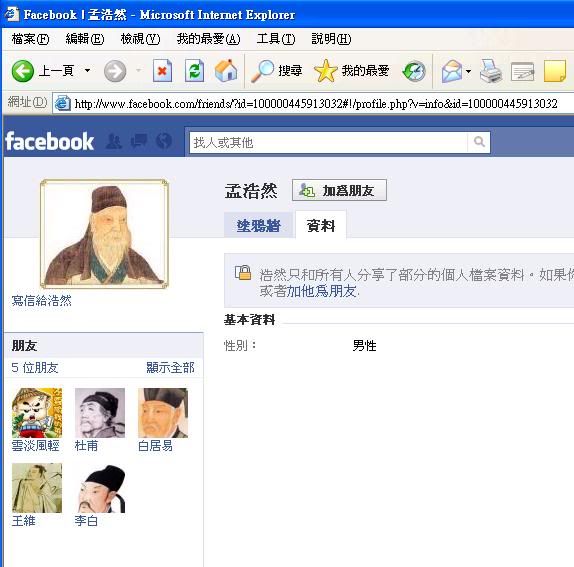Image resolution: width=574 pixels, height=567 pixels.
Task: Open 杜甫 friend thumbnail
Action: pos(100,413)
